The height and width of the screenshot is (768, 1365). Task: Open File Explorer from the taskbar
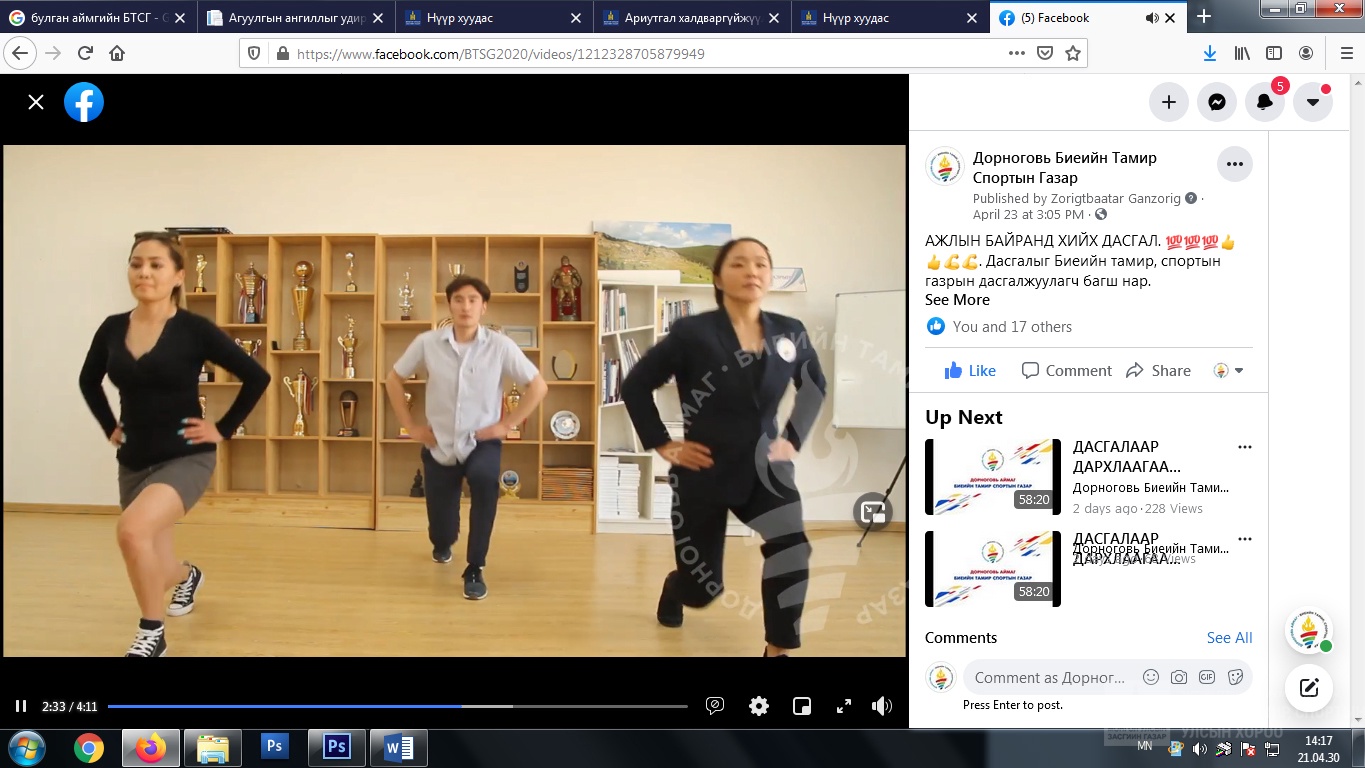(213, 748)
